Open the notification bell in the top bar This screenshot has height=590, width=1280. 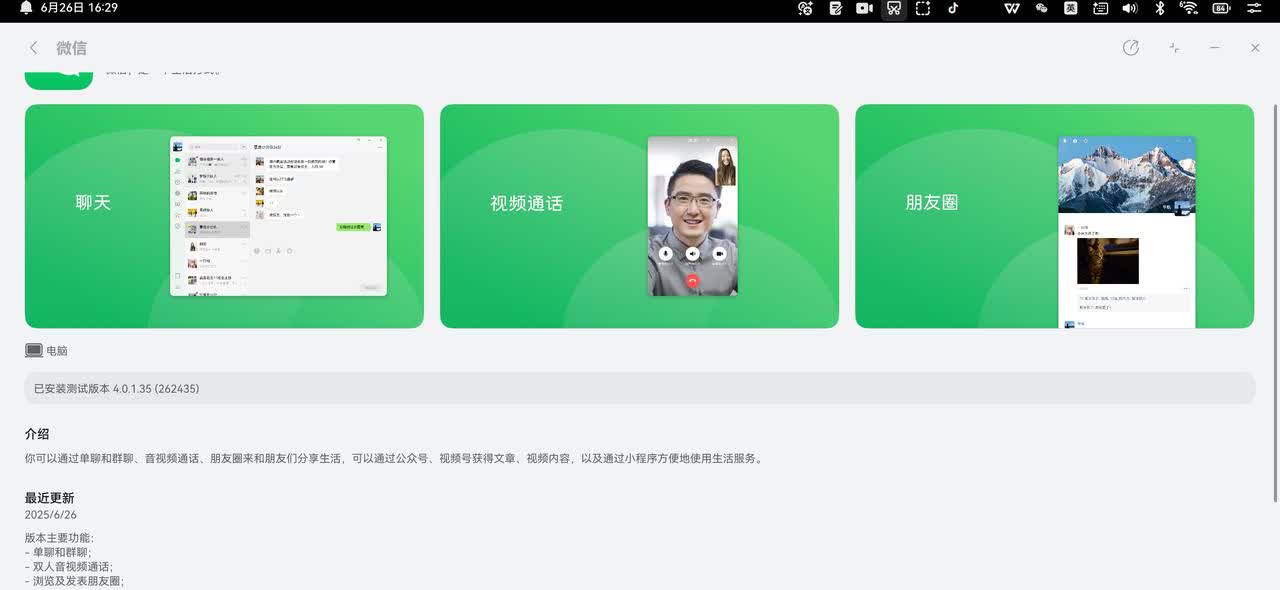pyautogui.click(x=26, y=8)
